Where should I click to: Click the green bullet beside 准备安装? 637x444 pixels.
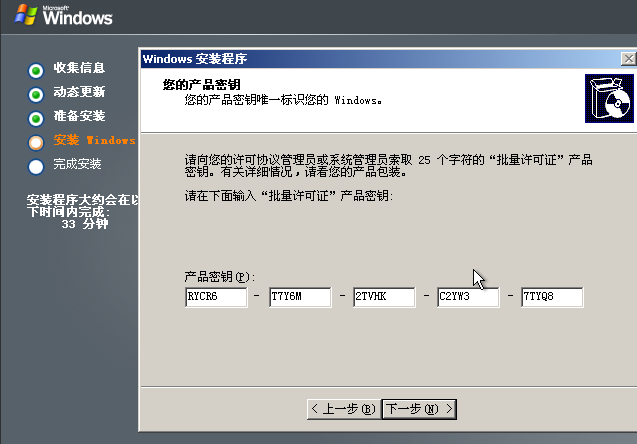(36, 117)
